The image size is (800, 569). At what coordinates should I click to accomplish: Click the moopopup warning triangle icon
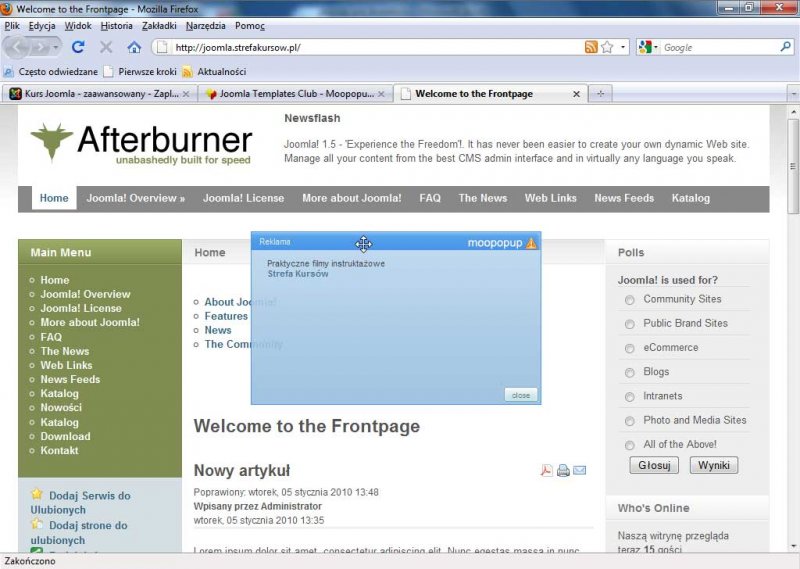coord(532,243)
